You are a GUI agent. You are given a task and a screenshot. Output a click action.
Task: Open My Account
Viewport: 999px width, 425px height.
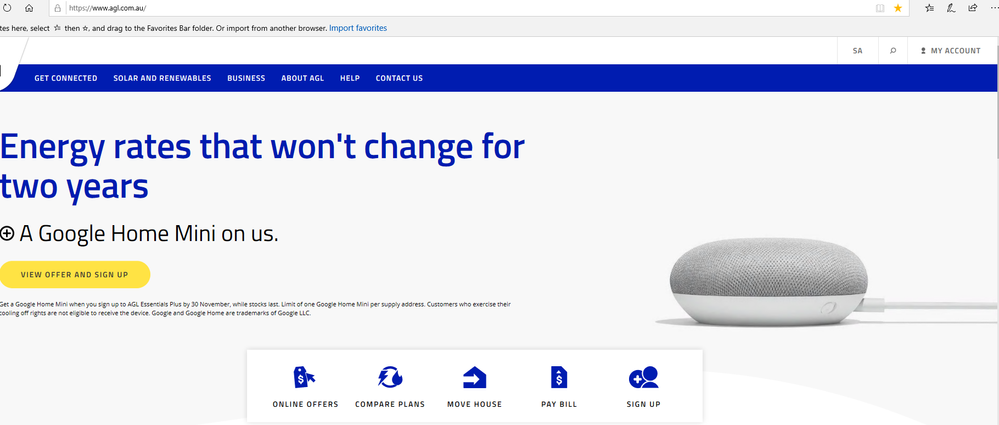point(949,50)
